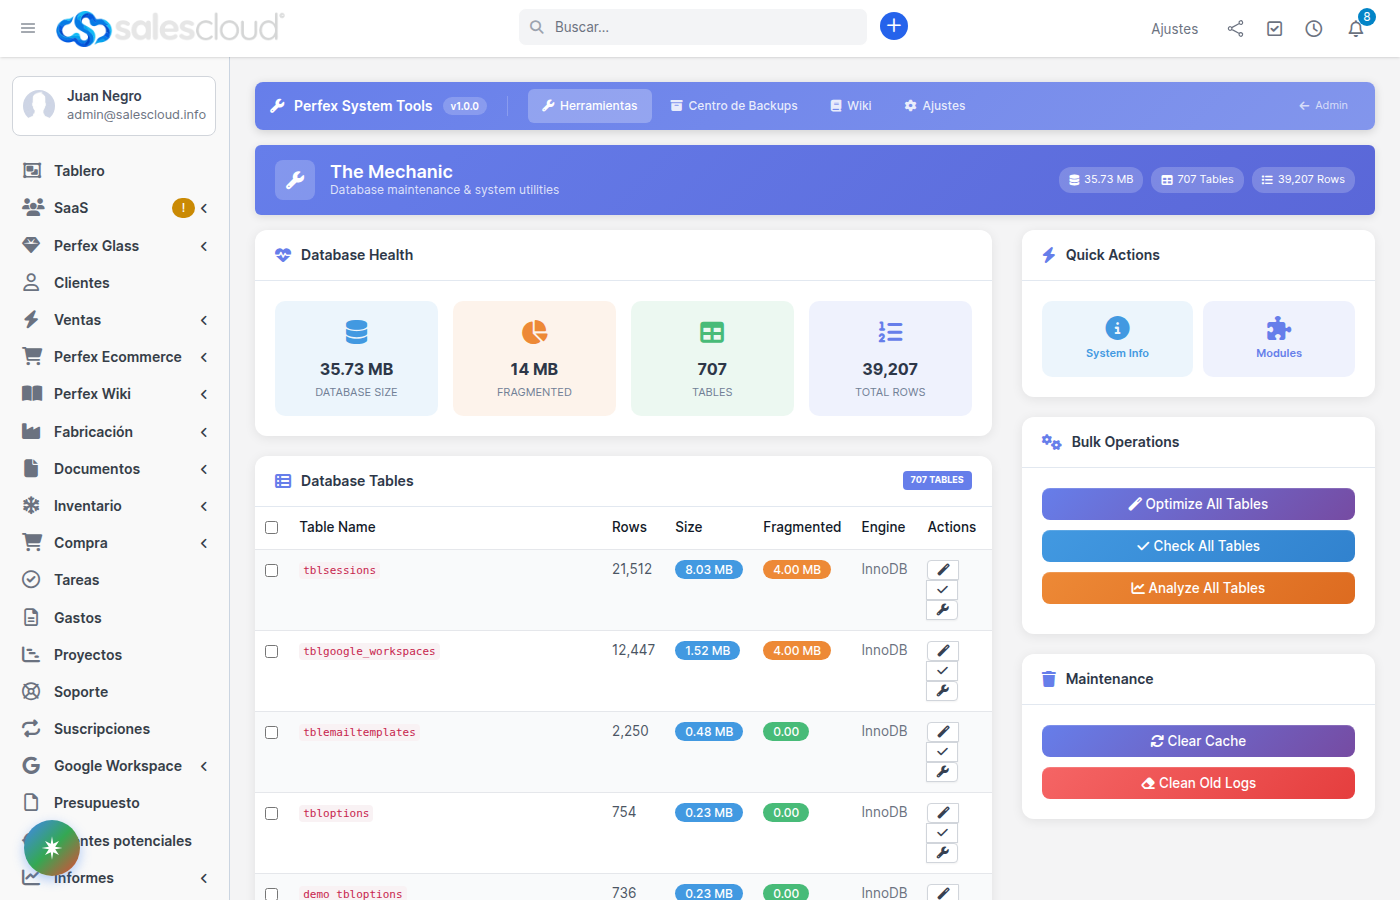The width and height of the screenshot is (1400, 900).
Task: Click the blue plus quick-create button
Action: coord(894,27)
